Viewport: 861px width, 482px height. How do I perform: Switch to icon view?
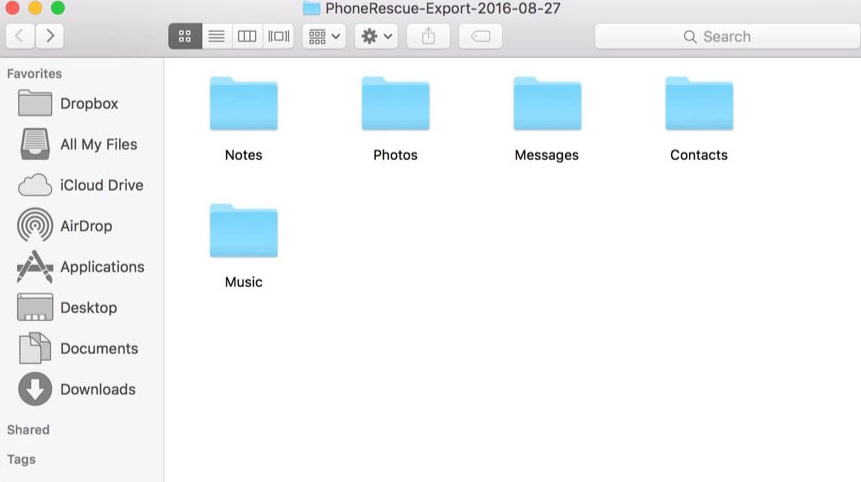click(185, 36)
